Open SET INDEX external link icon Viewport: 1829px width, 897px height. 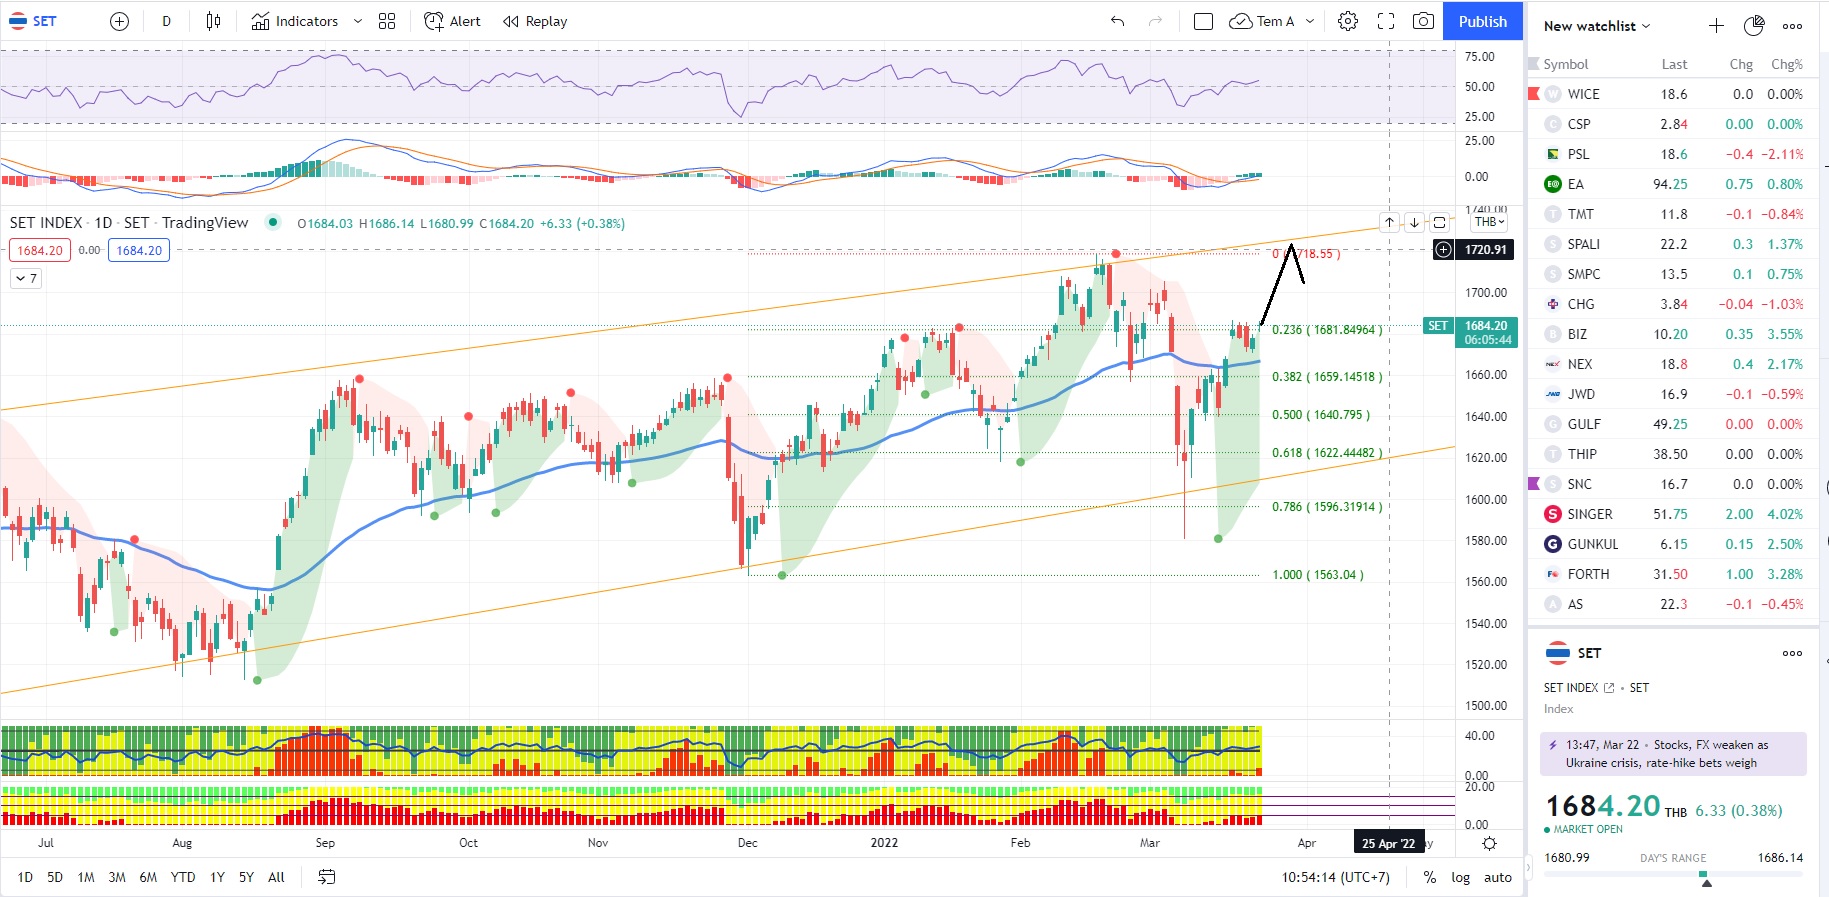coord(1609,688)
